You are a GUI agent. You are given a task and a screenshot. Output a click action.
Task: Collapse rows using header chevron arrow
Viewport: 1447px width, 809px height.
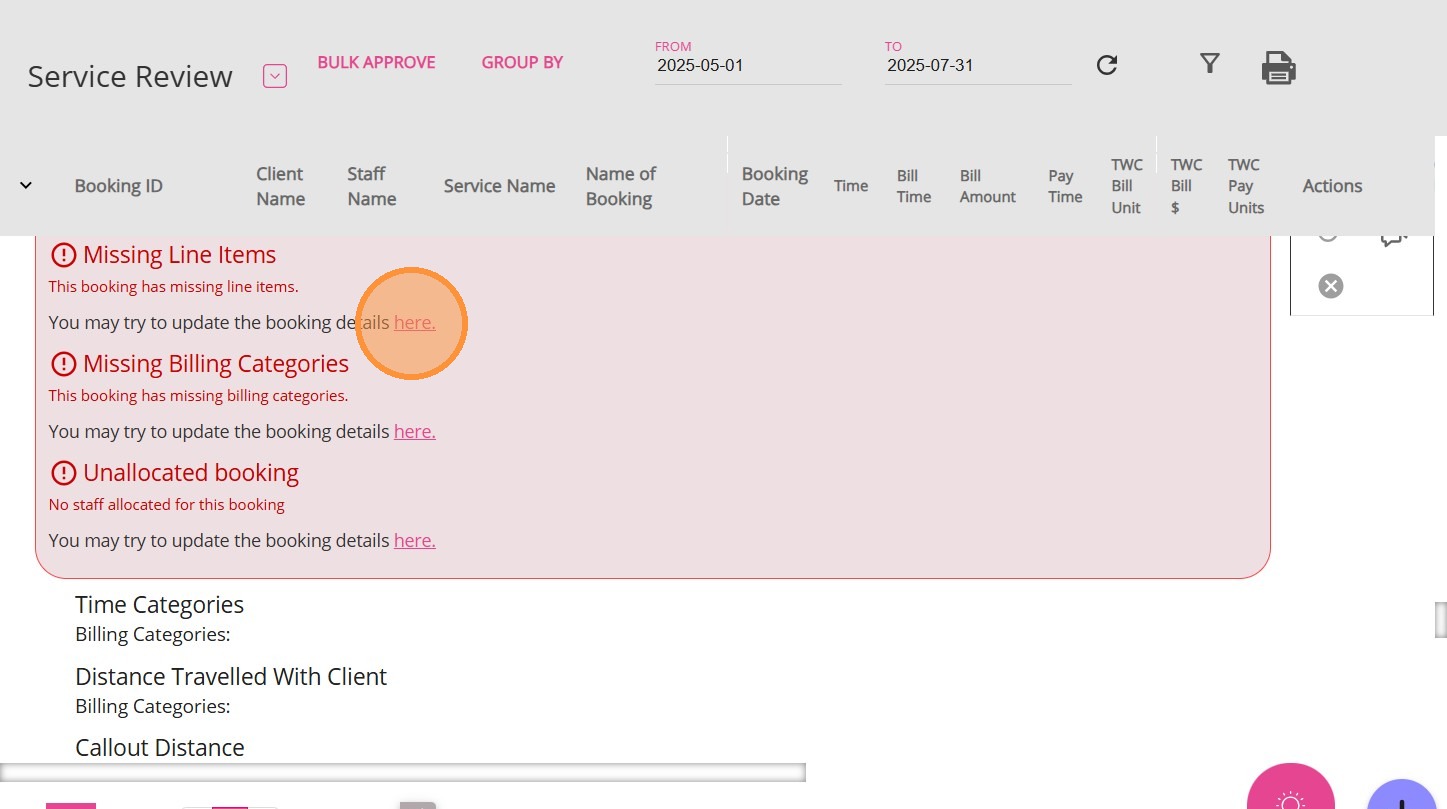pyautogui.click(x=26, y=185)
